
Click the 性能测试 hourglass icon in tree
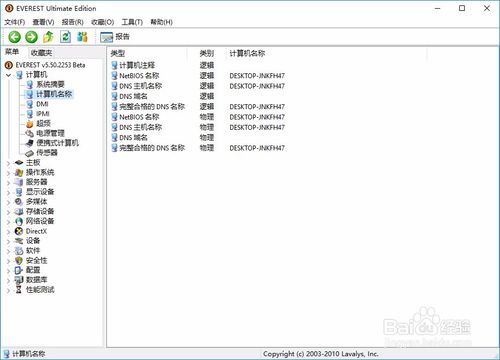tap(19, 290)
